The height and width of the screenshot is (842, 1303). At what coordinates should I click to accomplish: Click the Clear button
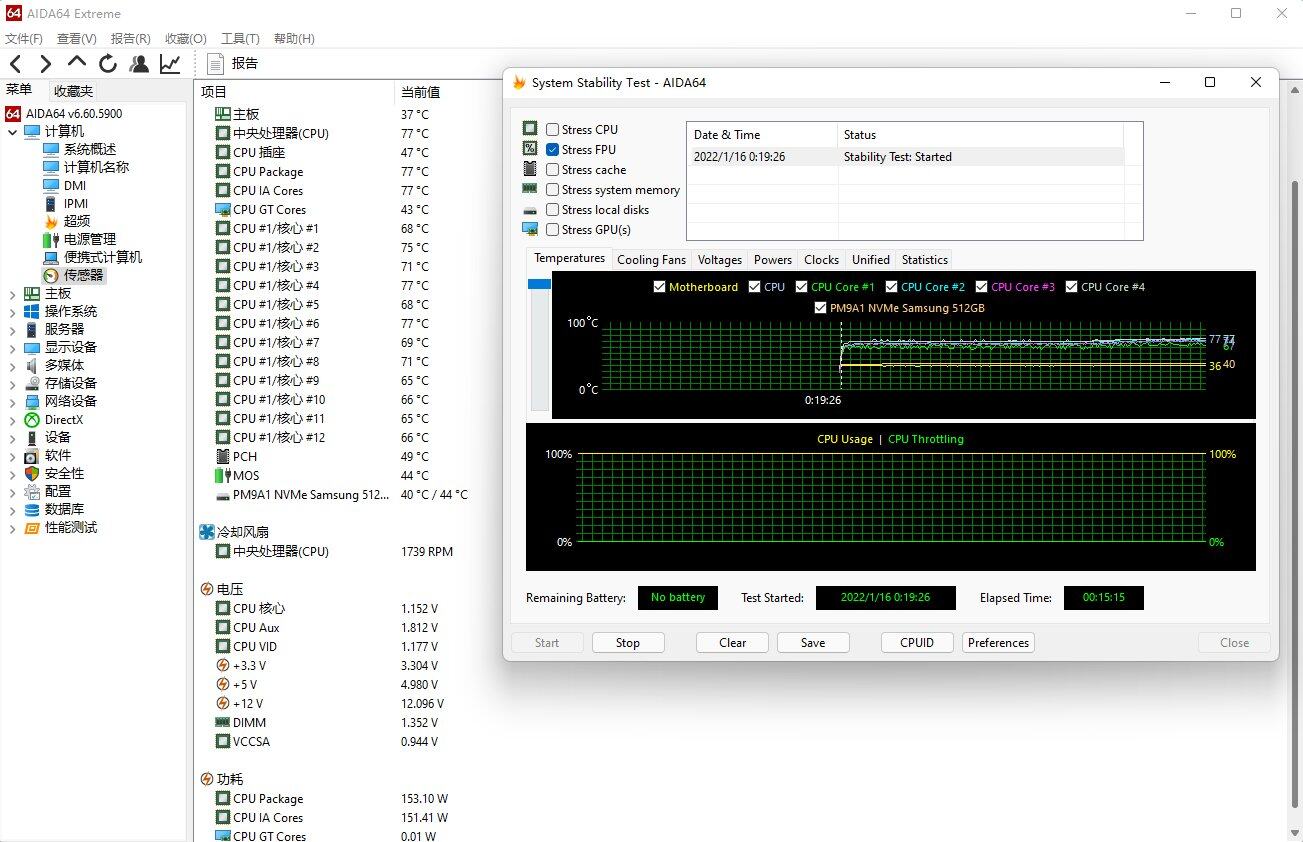point(733,643)
